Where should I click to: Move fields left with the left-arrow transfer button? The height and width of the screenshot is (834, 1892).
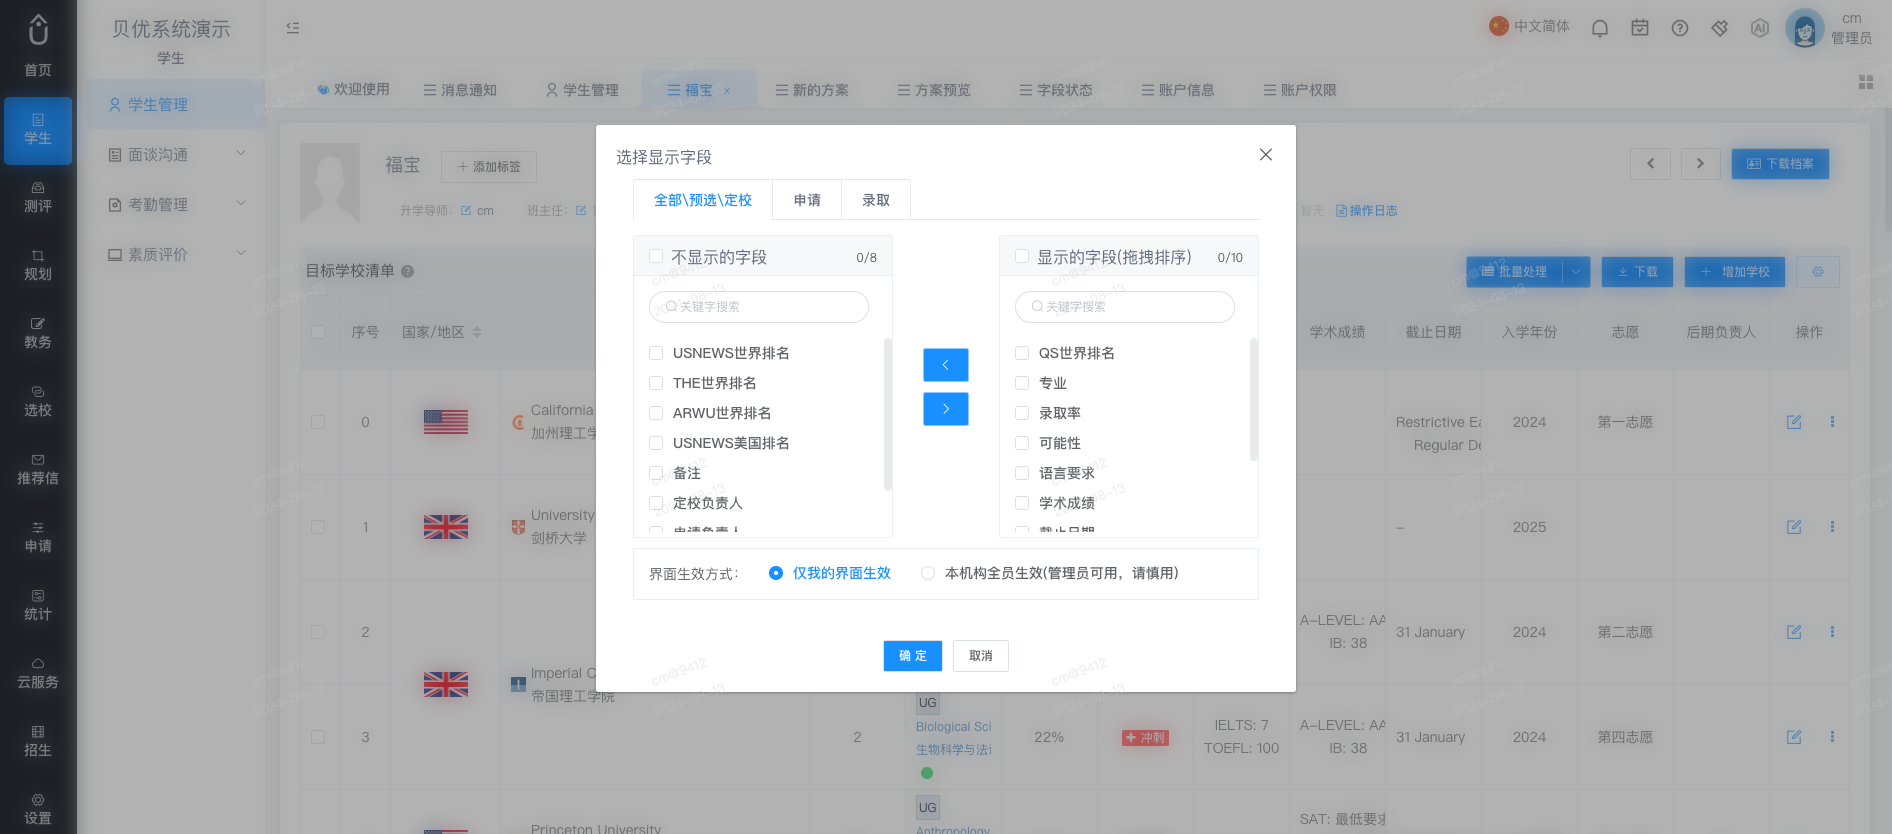click(x=945, y=365)
